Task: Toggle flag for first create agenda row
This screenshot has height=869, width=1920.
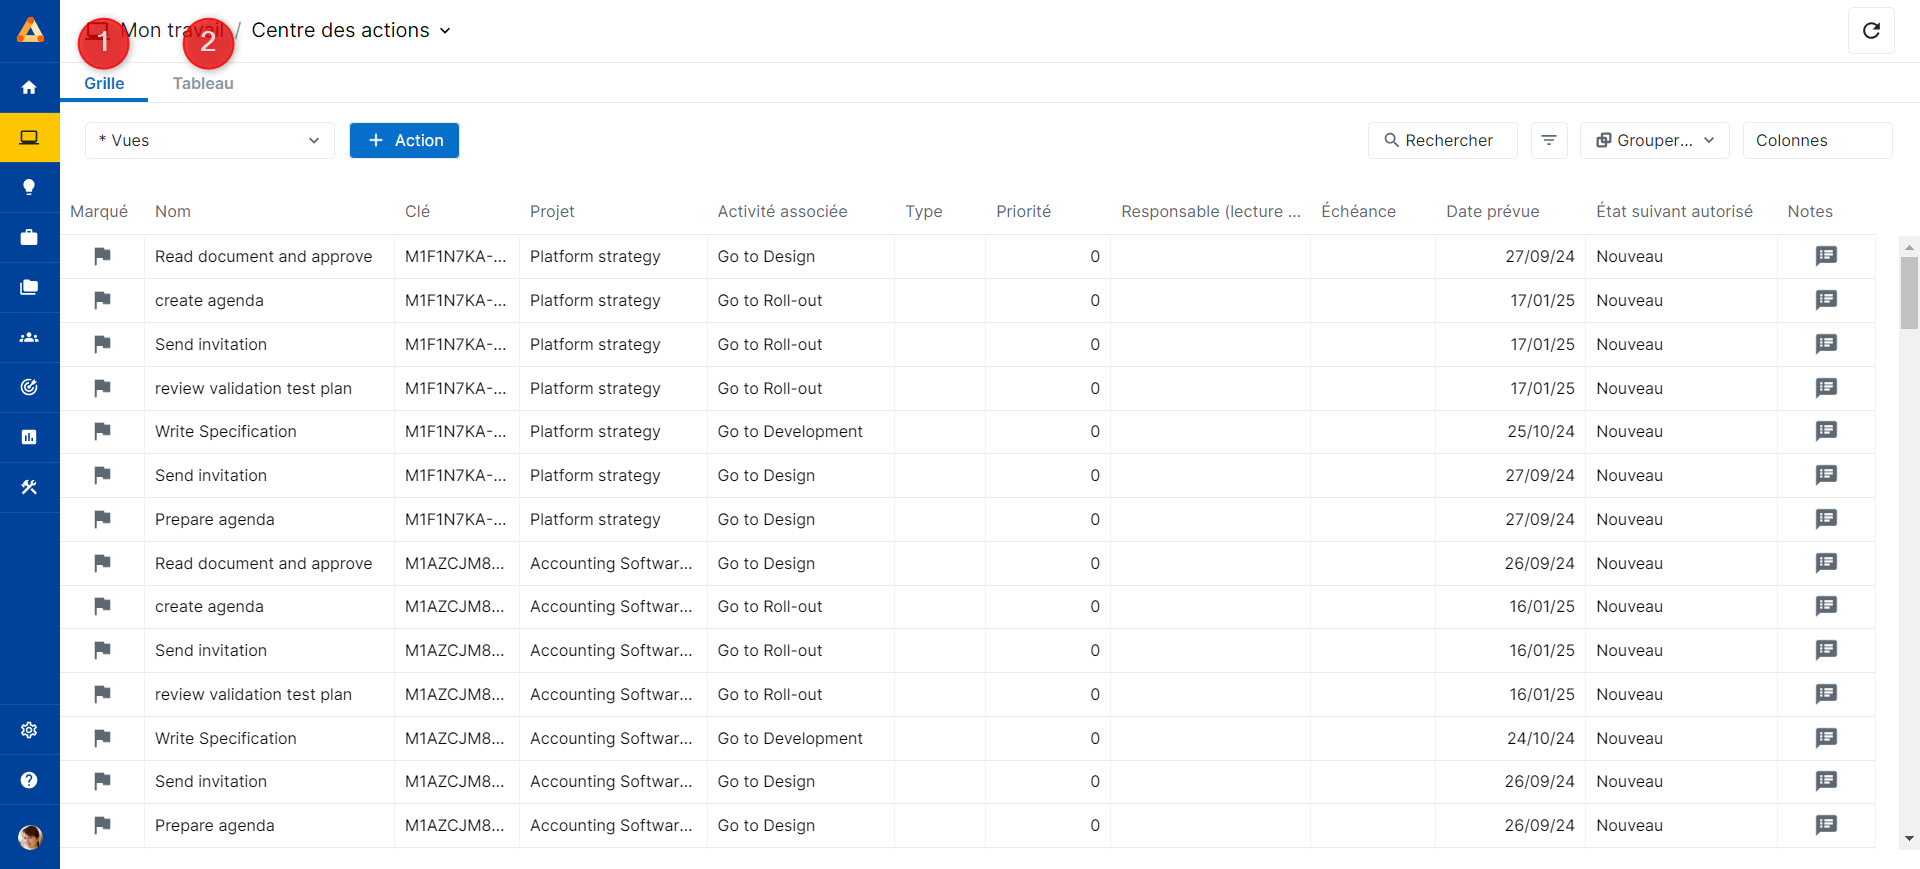Action: click(x=102, y=300)
